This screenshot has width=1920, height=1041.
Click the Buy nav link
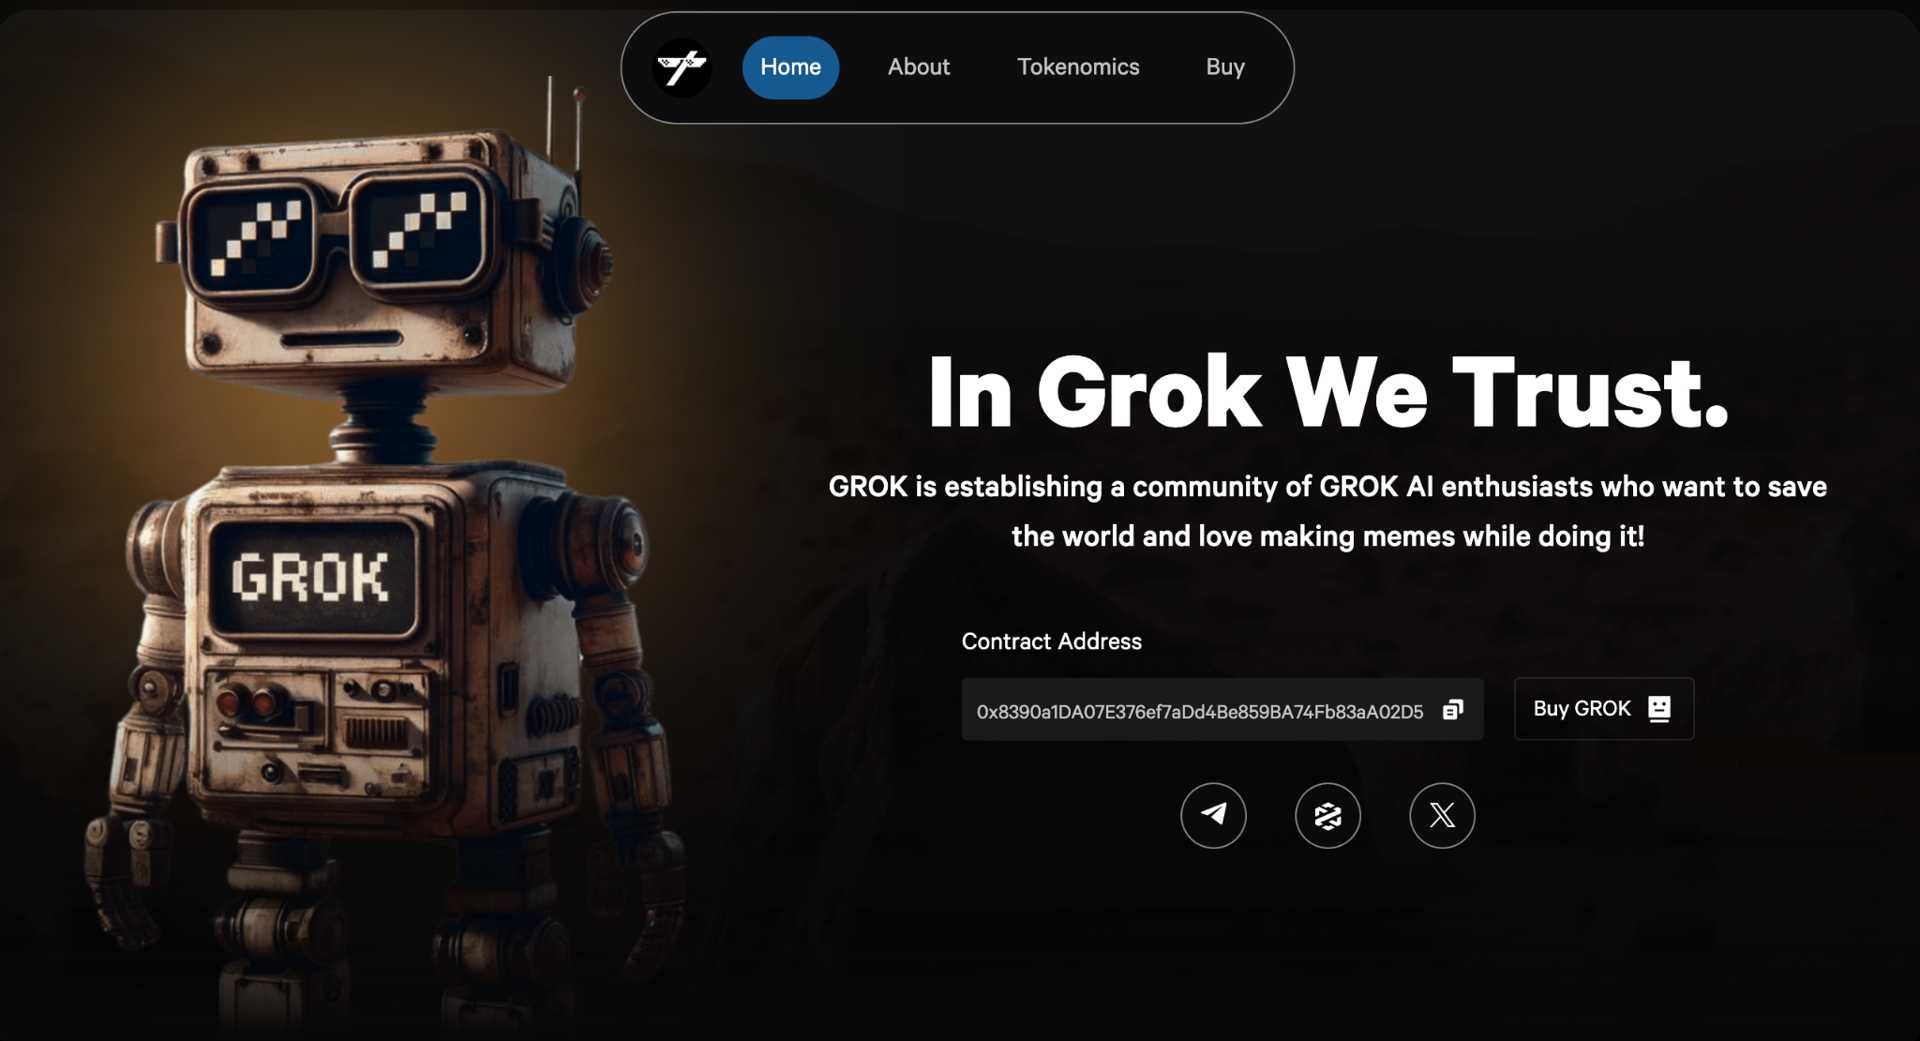click(1225, 67)
